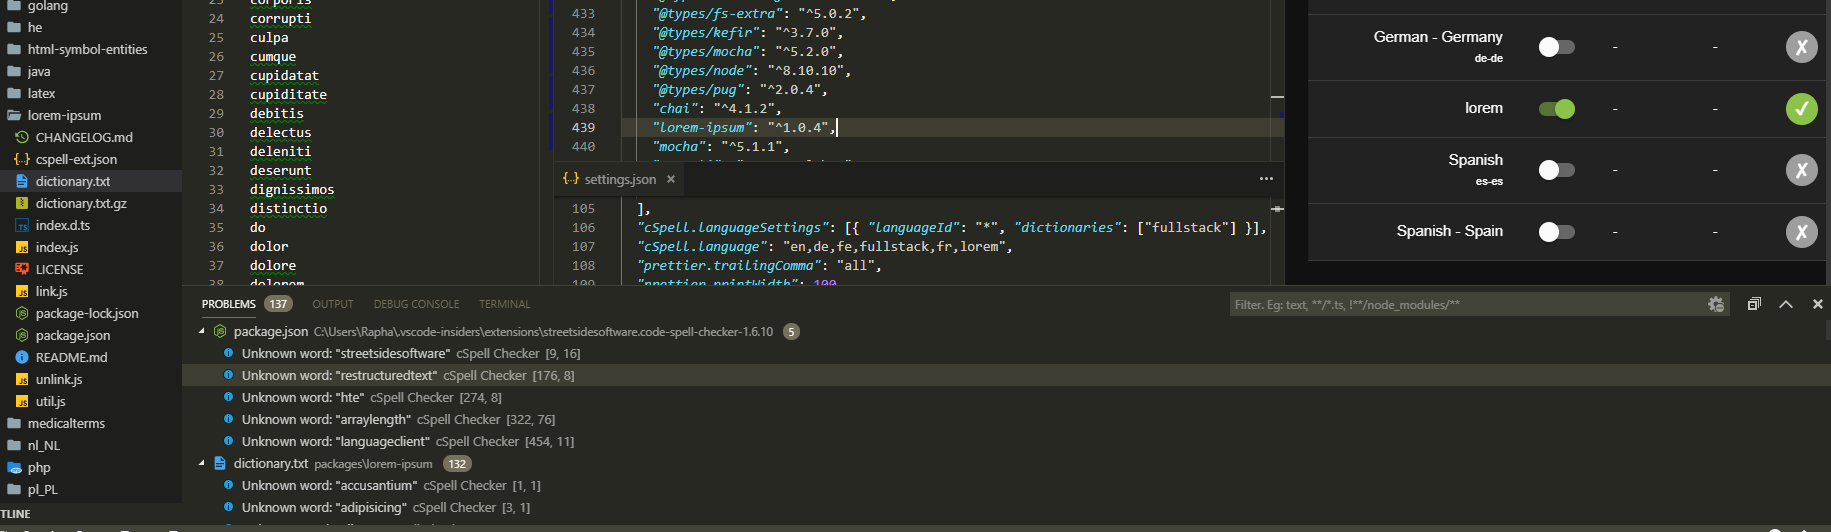1831x532 pixels.
Task: Select dictionary.txt in the explorer
Action: point(72,181)
